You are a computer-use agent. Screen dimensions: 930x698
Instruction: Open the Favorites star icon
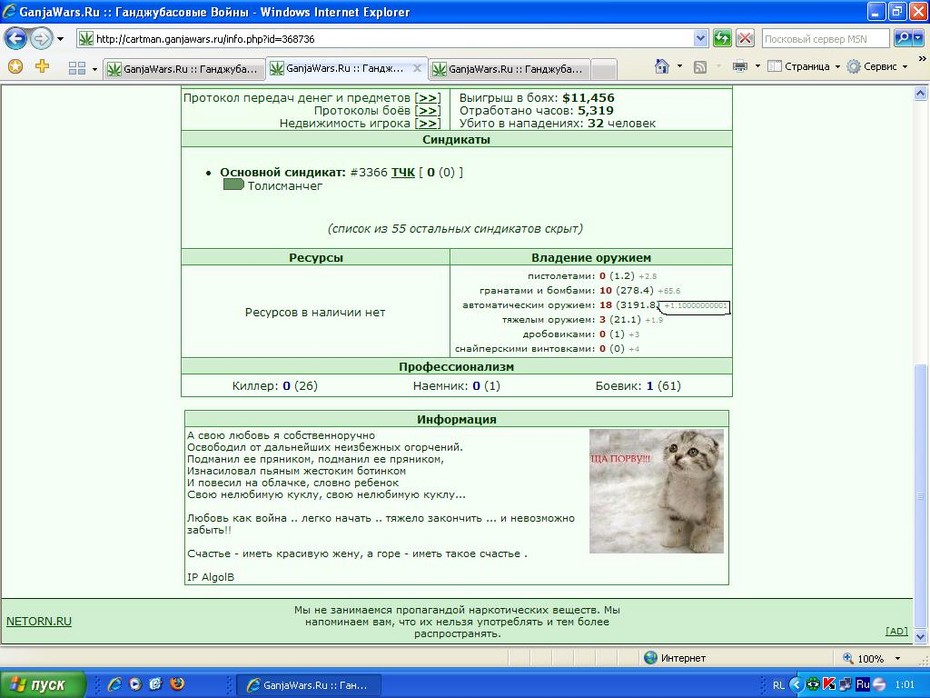(15, 66)
